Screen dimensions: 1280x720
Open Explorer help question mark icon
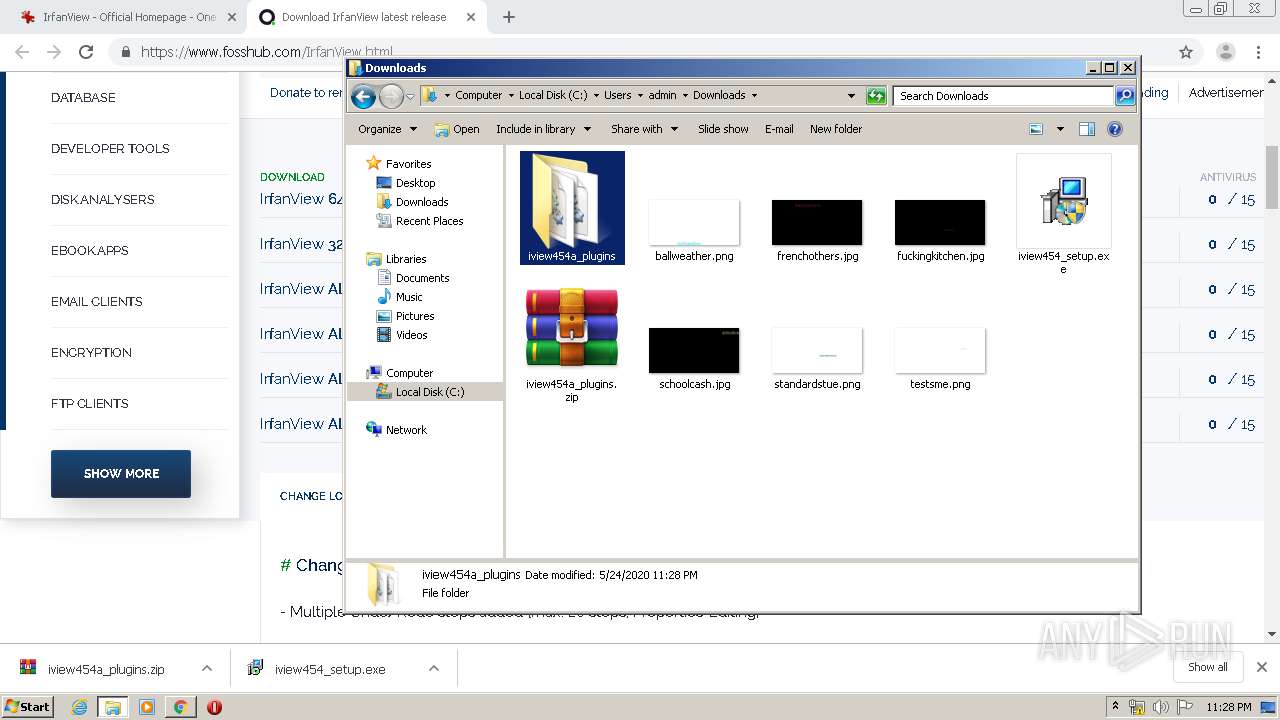[x=1115, y=129]
